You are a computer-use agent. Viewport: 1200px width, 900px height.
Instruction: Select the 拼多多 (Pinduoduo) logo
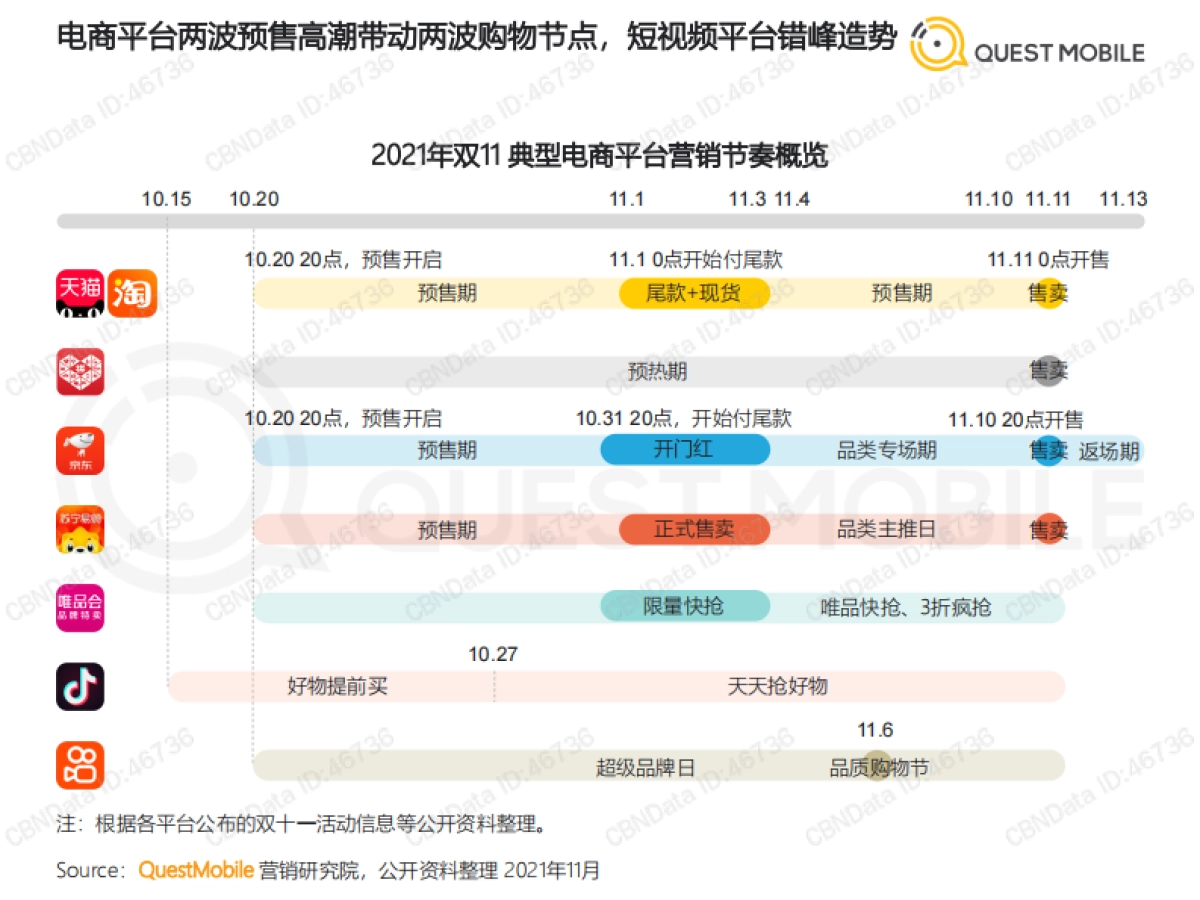80,370
